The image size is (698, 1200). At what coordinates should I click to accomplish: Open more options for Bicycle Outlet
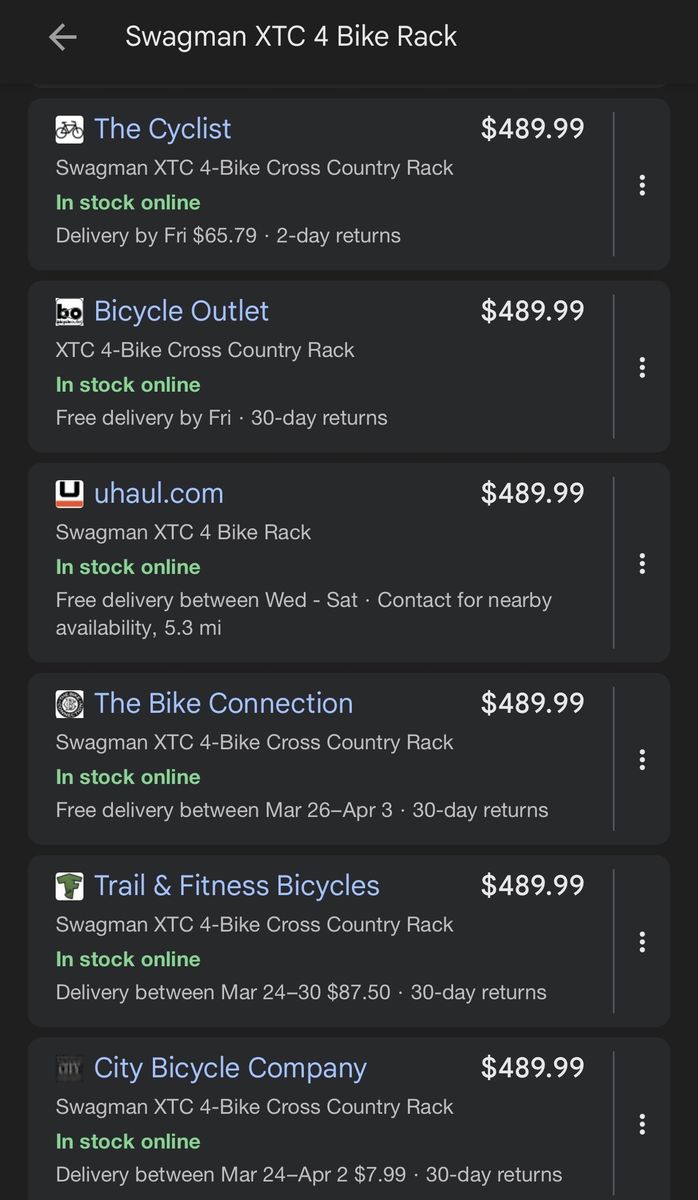[x=642, y=367]
